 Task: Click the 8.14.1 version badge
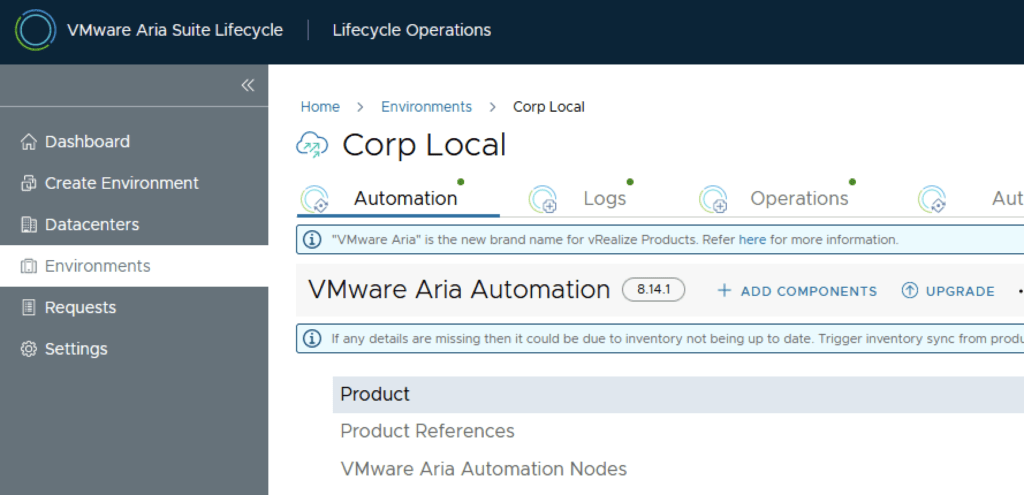tap(653, 290)
